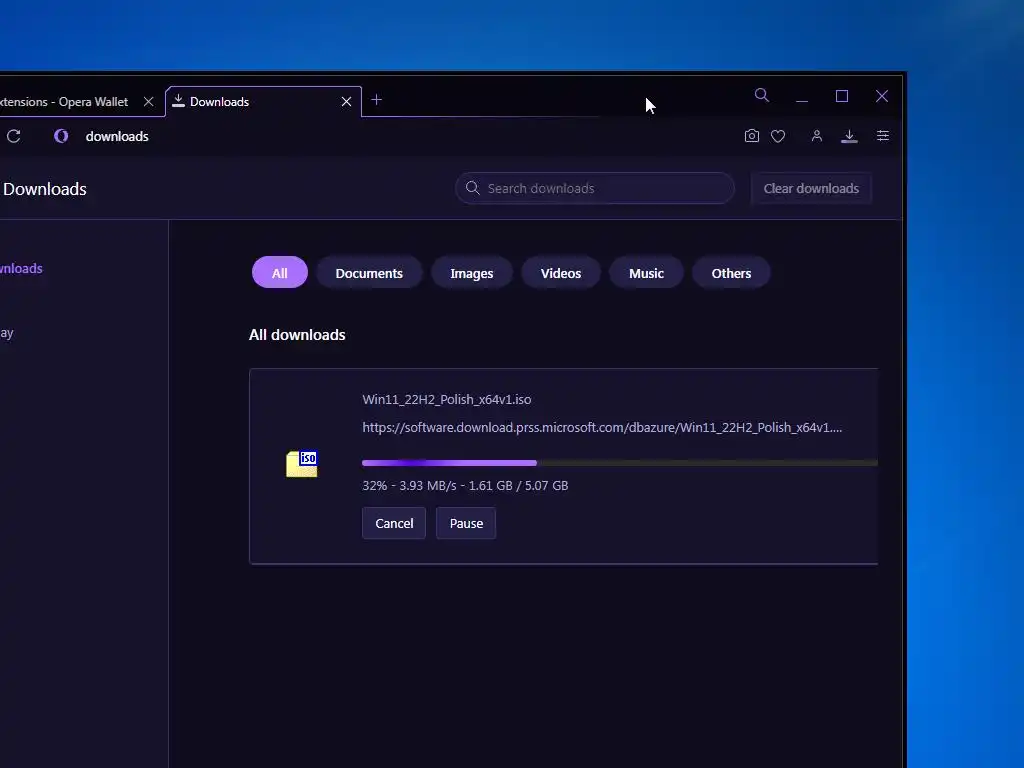Image resolution: width=1024 pixels, height=768 pixels.
Task: Open the downloads toolbar icon
Action: point(849,136)
